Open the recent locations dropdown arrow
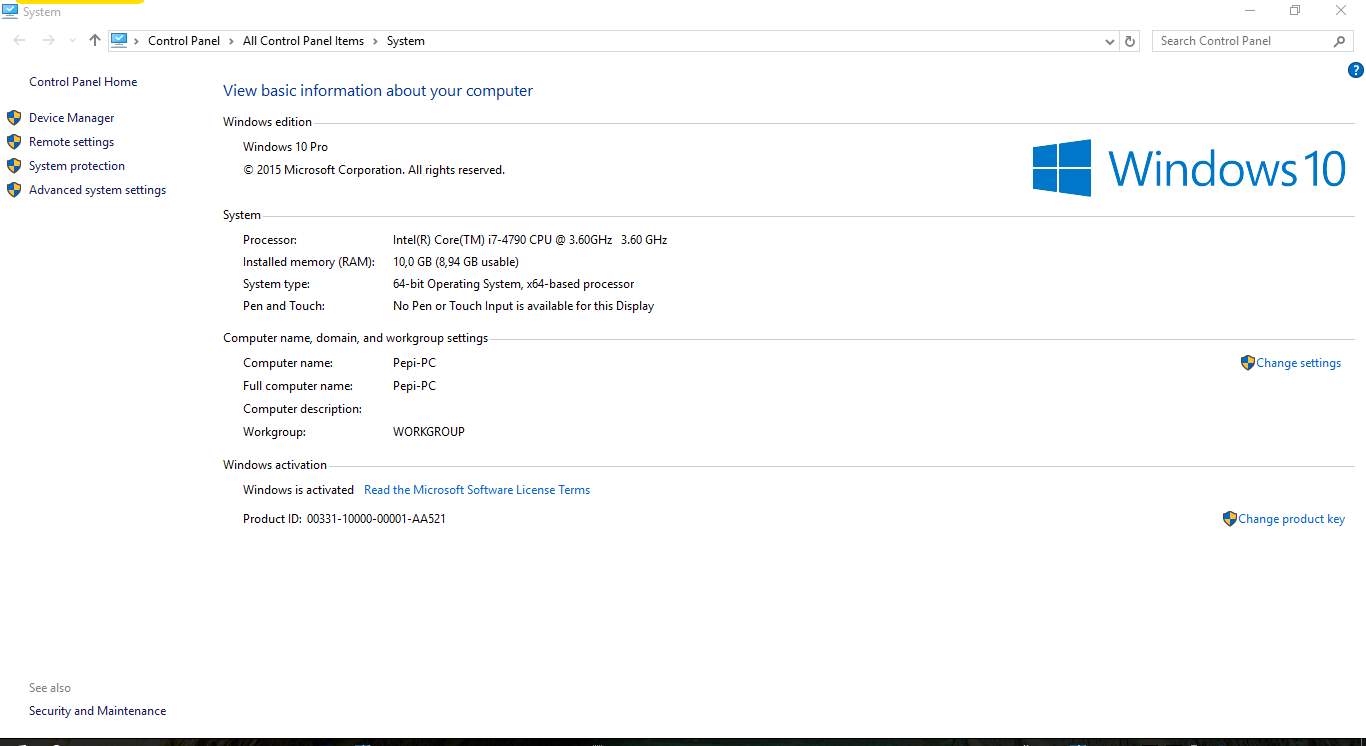Screen dimensions: 1366x746 [72, 41]
